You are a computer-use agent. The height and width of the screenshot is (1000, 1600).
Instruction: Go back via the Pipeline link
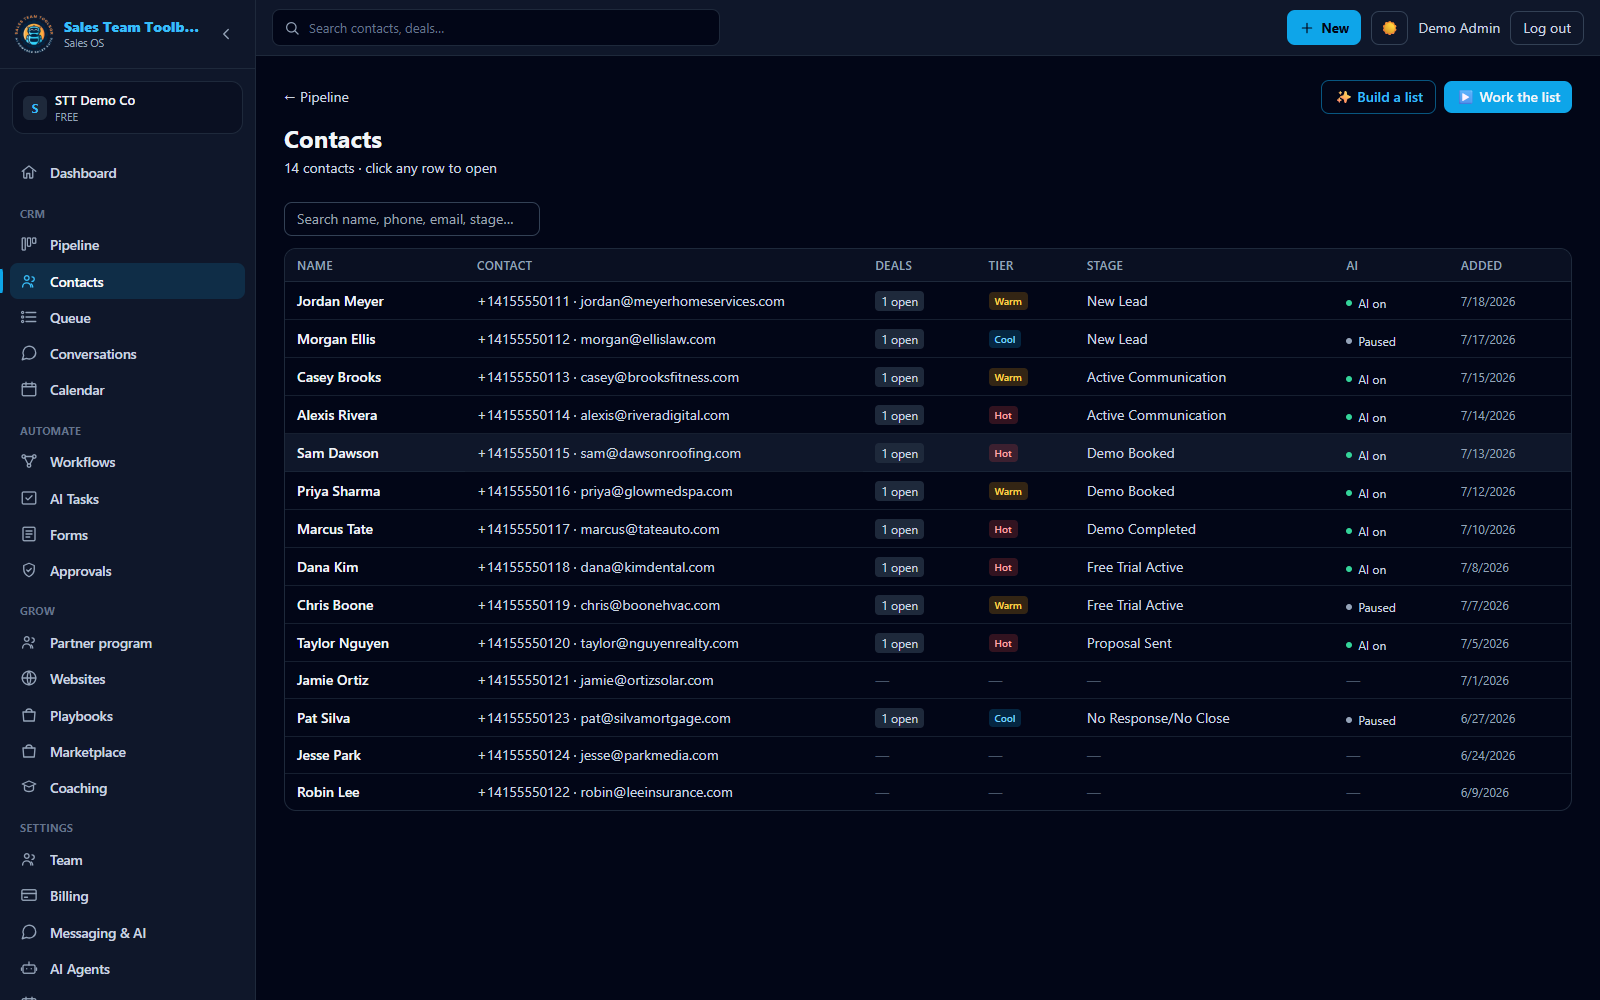point(316,97)
